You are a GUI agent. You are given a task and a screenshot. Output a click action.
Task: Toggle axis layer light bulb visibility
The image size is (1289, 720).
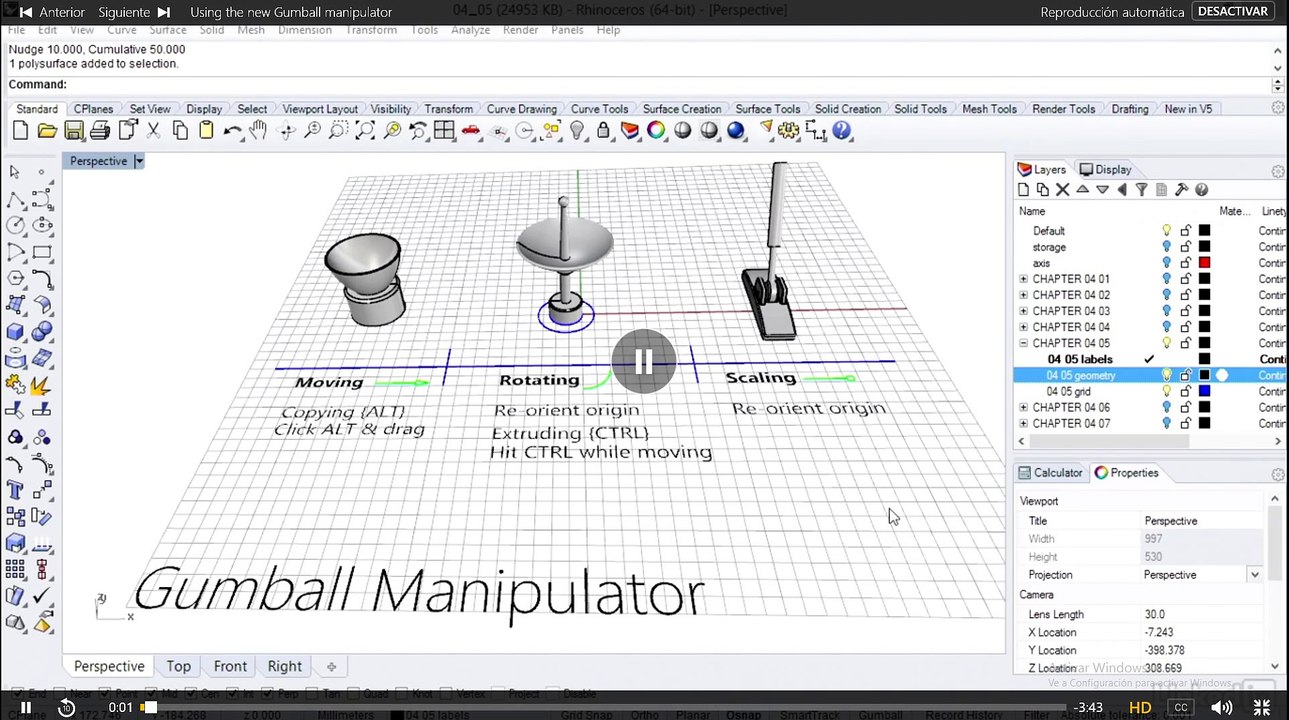pos(1166,263)
